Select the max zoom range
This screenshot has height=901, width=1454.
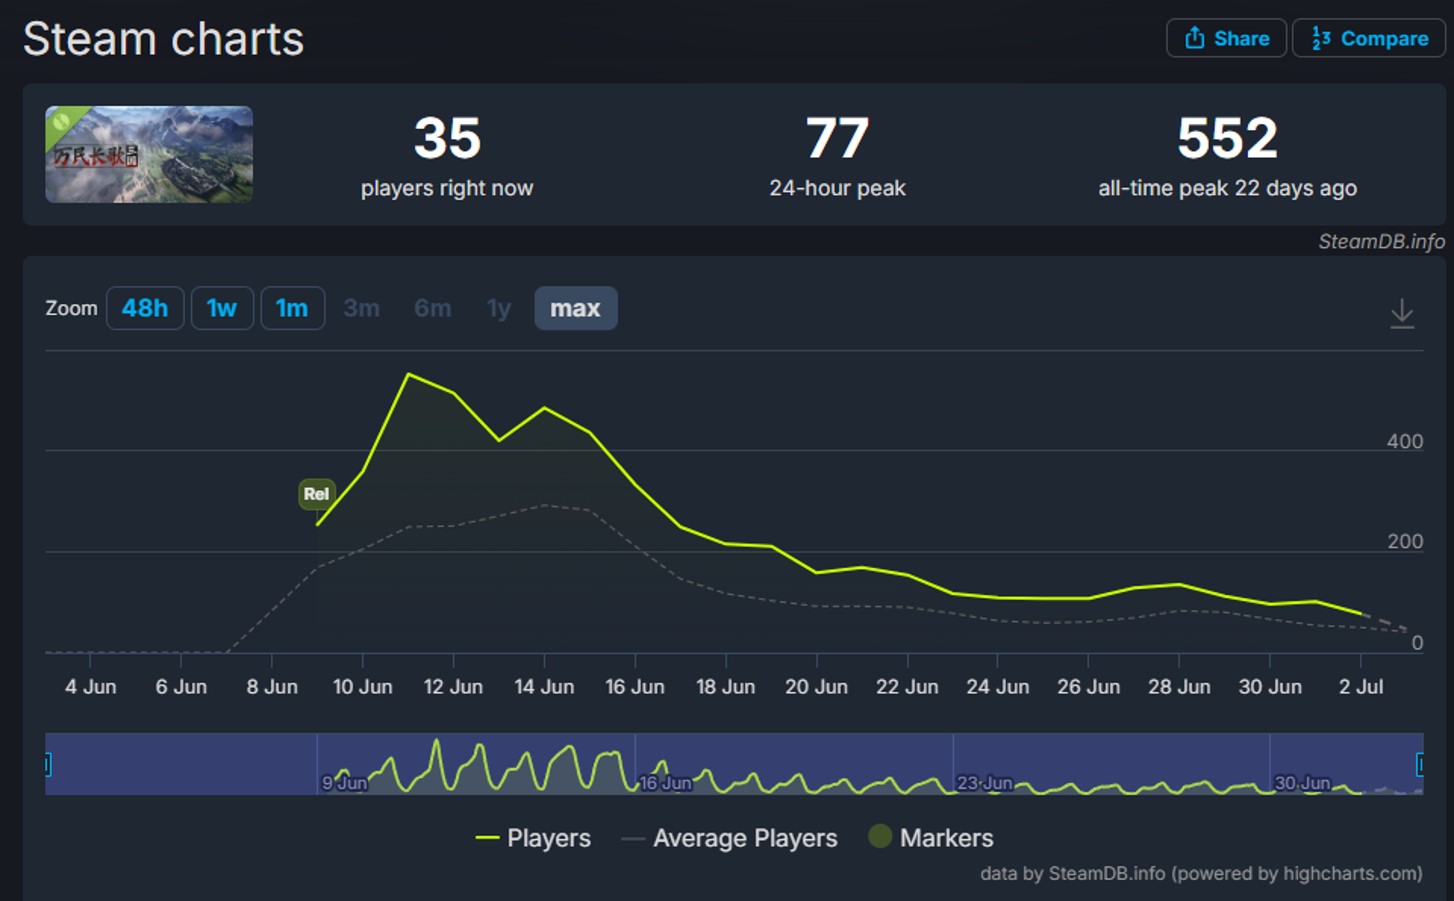pos(575,308)
